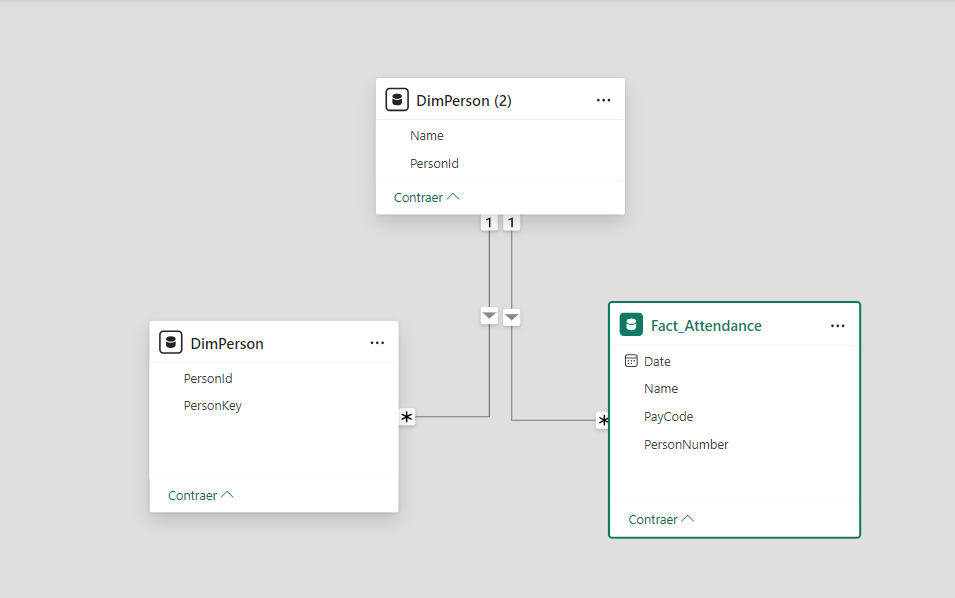955x598 pixels.
Task: Click the filter direction arrow on the Fact_Attendance relationship line
Action: tap(512, 317)
